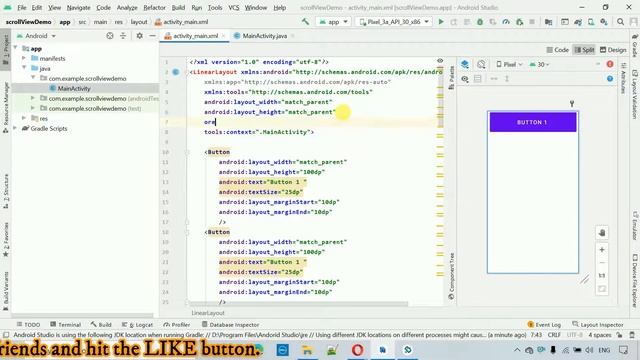Image resolution: width=640 pixels, height=360 pixels.
Task: Open File Explorer from taskbar
Action: point(307,350)
